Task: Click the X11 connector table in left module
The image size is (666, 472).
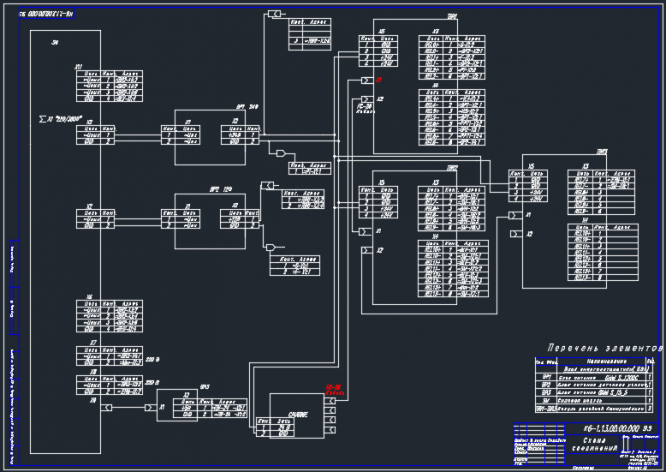Action: click(109, 86)
